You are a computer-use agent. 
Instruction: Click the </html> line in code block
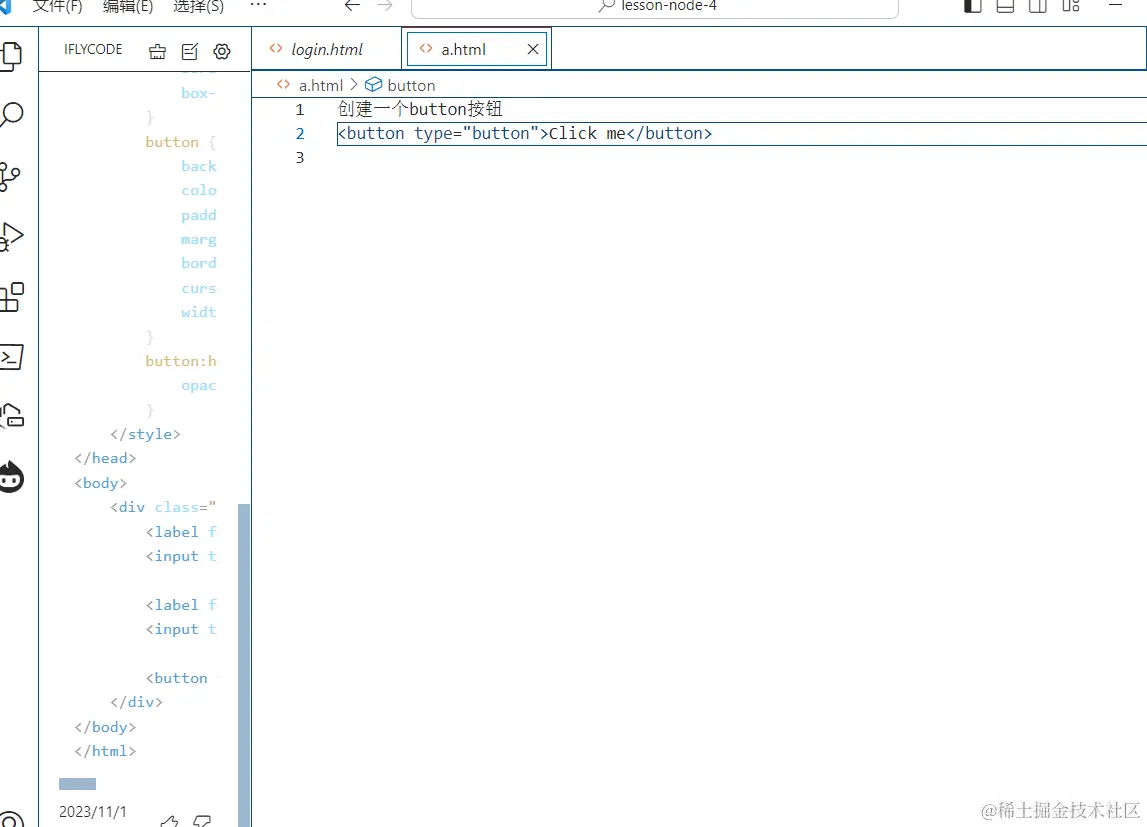pyautogui.click(x=105, y=751)
